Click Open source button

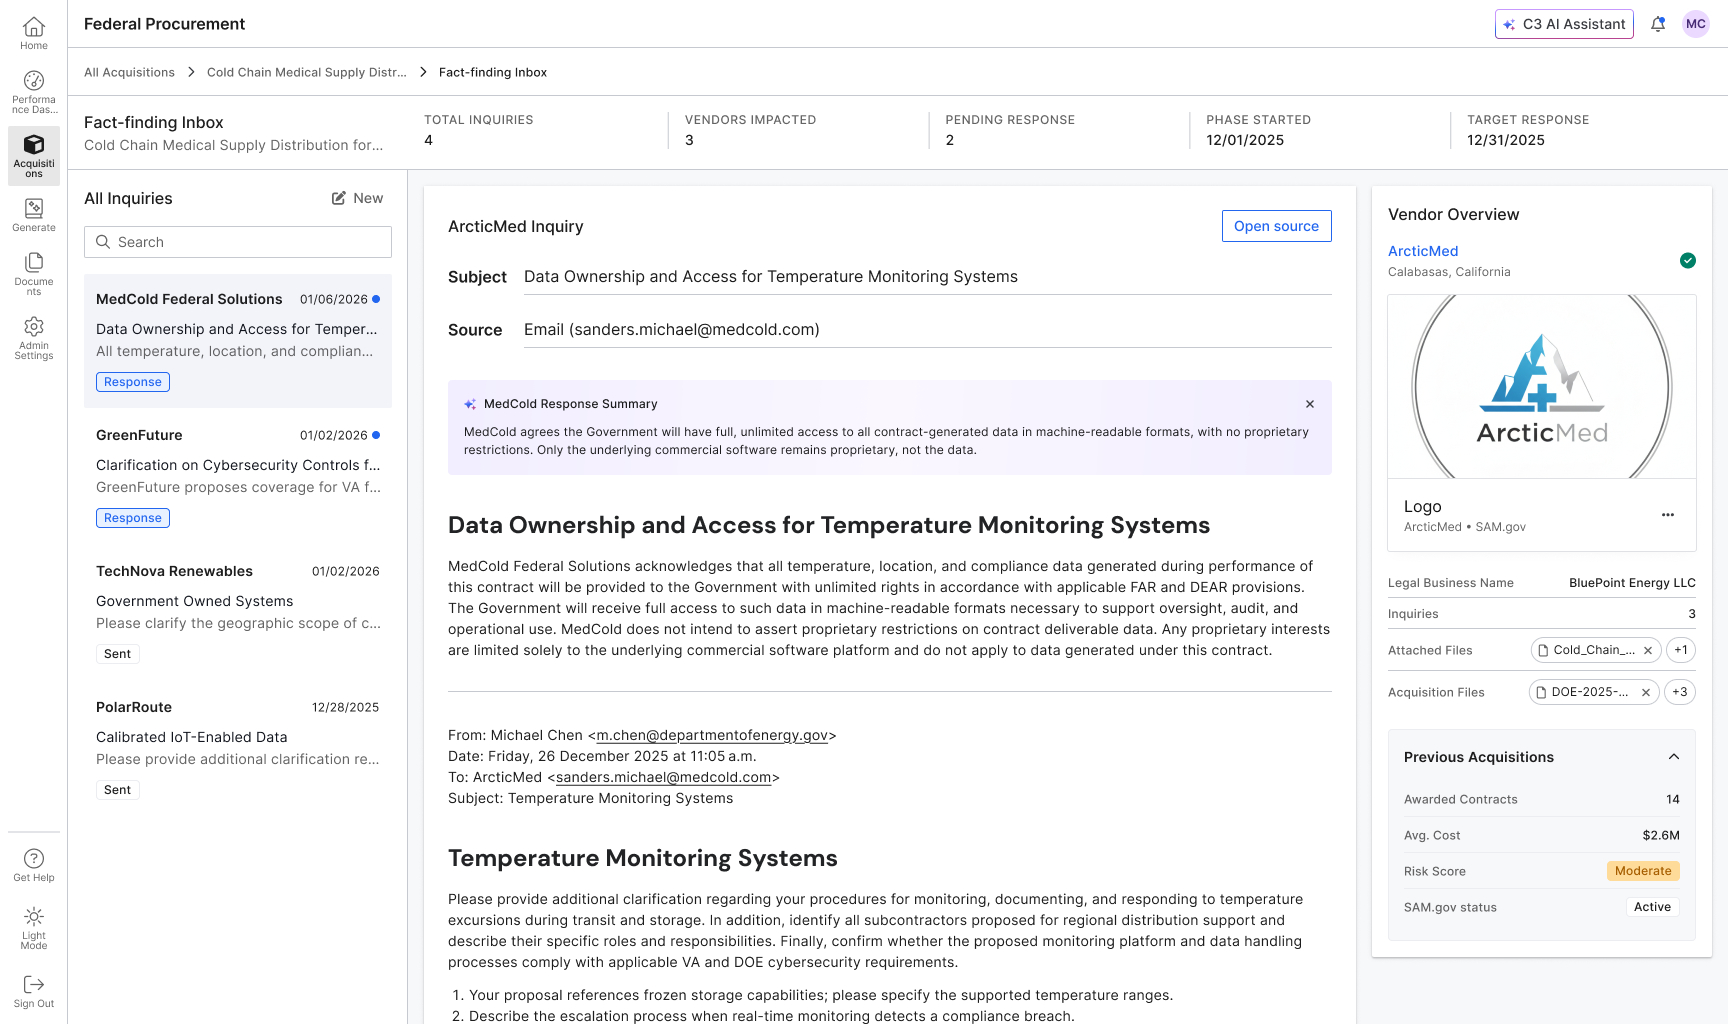(x=1276, y=226)
